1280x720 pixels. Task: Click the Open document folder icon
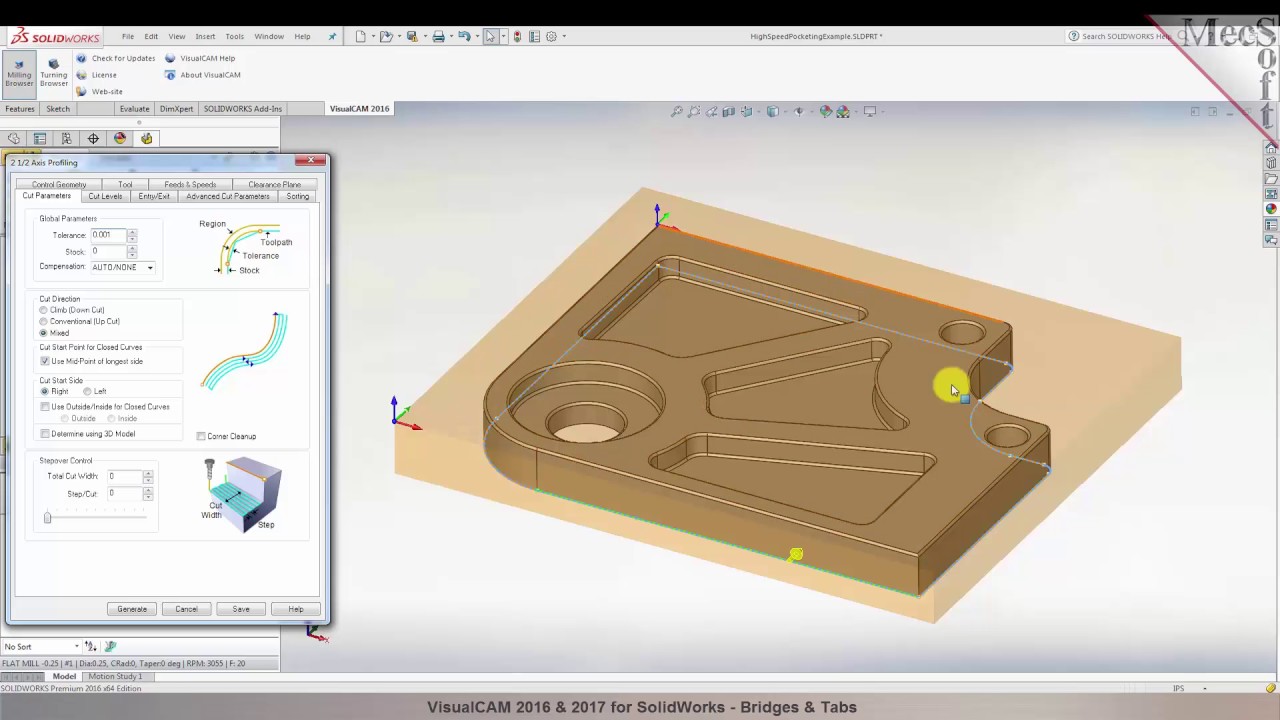click(x=386, y=36)
